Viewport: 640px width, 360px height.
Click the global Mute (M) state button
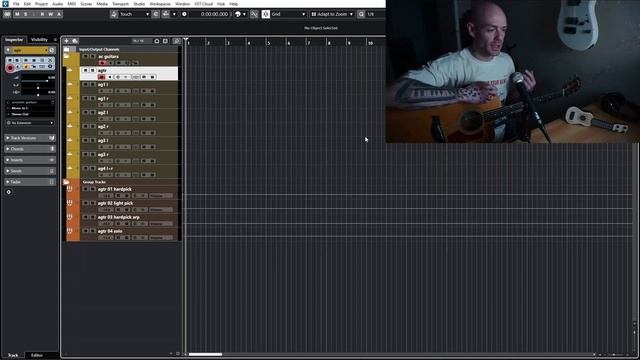click(17, 14)
